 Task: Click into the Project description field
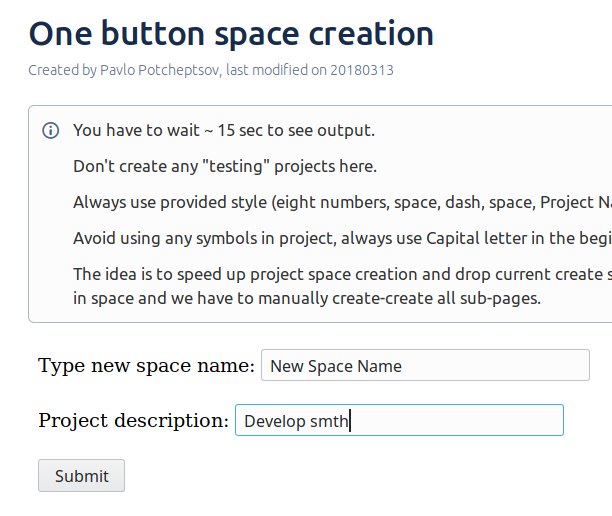tap(399, 420)
